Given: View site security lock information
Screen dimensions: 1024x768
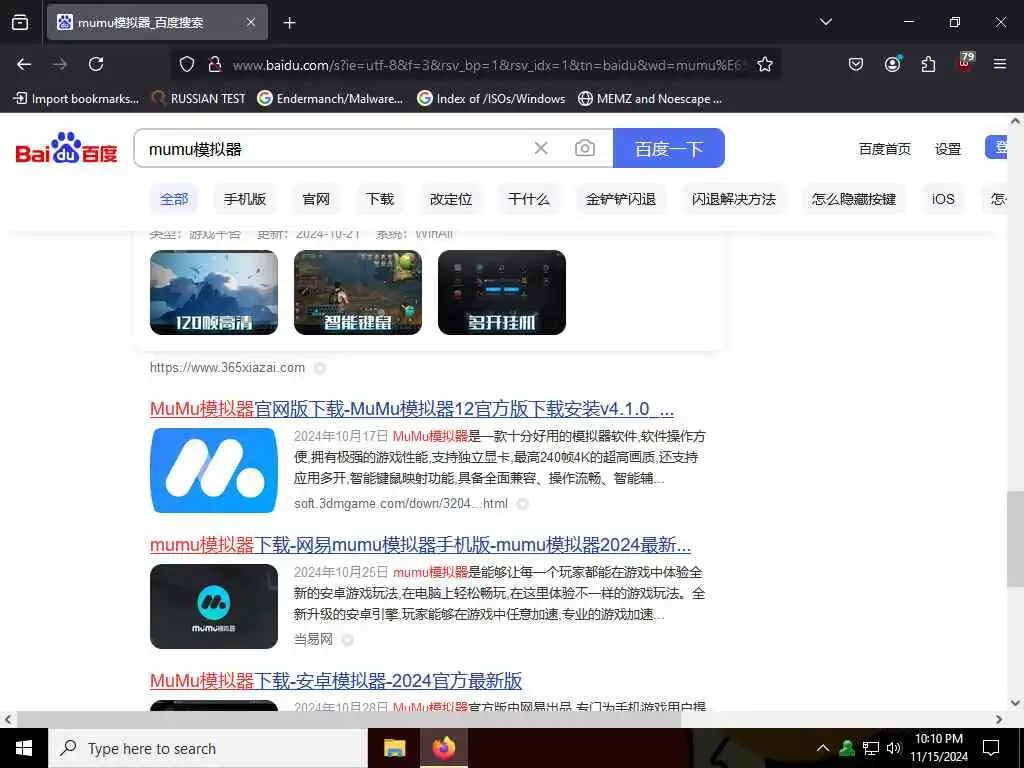Looking at the screenshot, I should click(214, 64).
